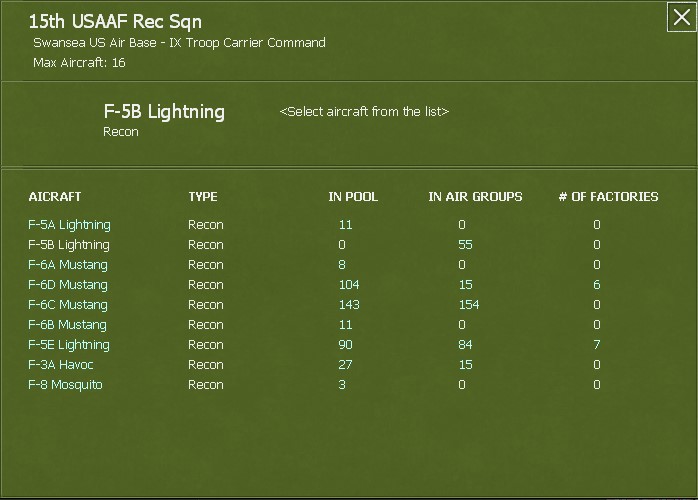Click the F-6C Mustang entry
Viewport: 698px width, 500px height.
point(67,305)
